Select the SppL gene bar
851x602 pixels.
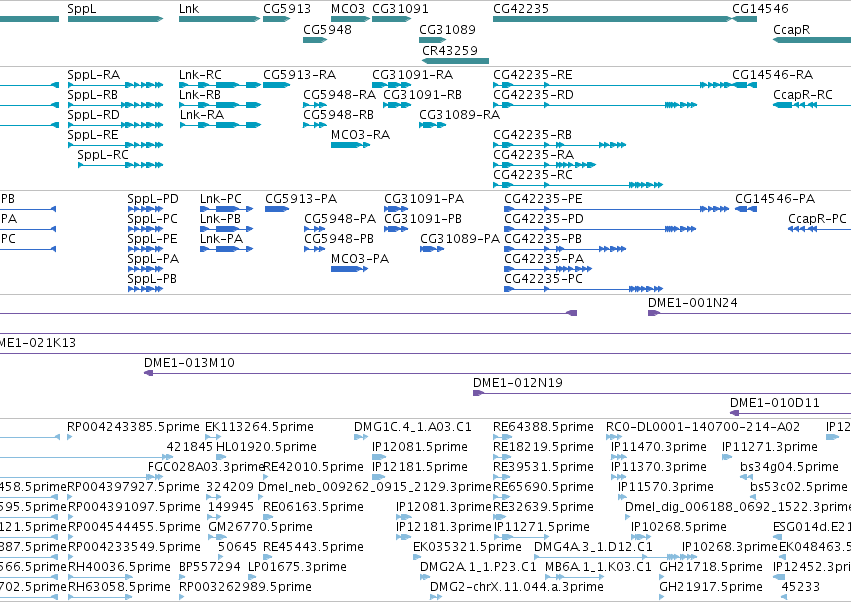click(x=115, y=19)
